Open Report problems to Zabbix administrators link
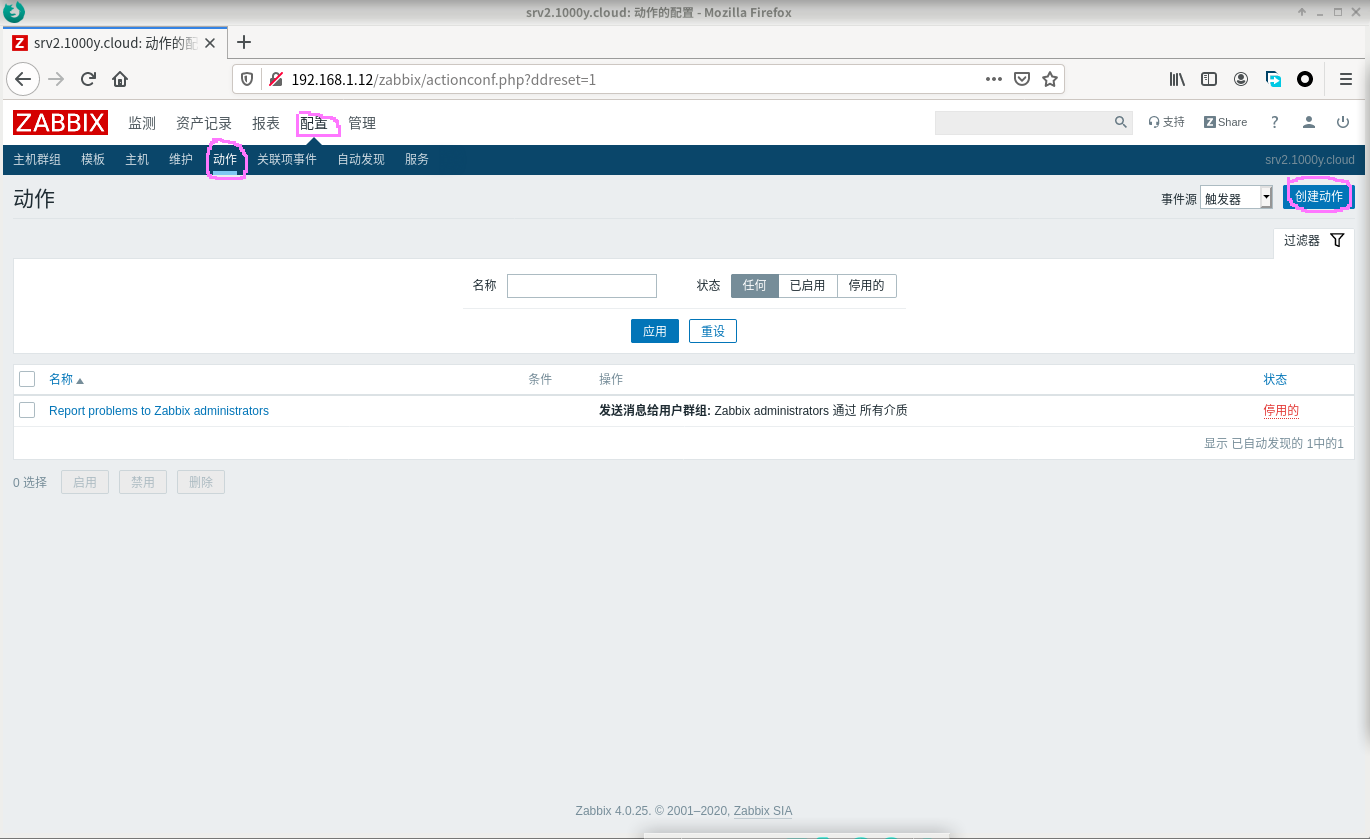1370x839 pixels. pos(159,411)
